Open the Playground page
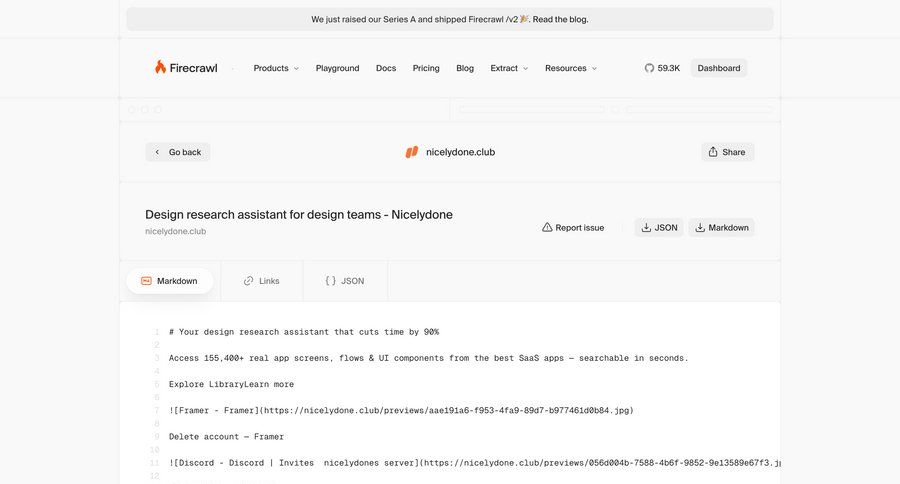This screenshot has width=900, height=484. [x=337, y=68]
